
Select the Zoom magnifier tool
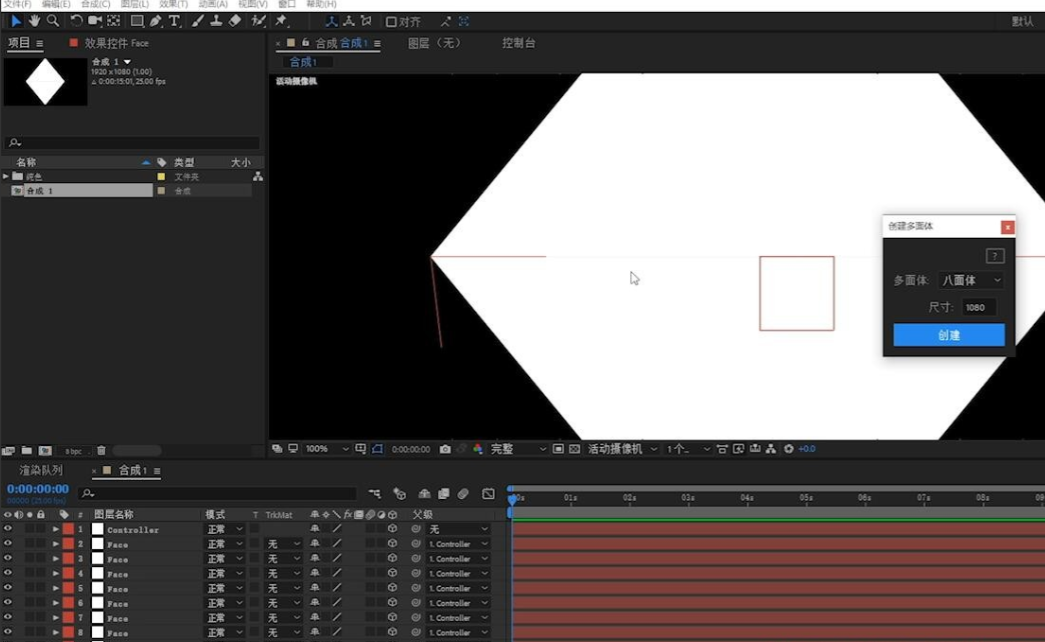53,21
